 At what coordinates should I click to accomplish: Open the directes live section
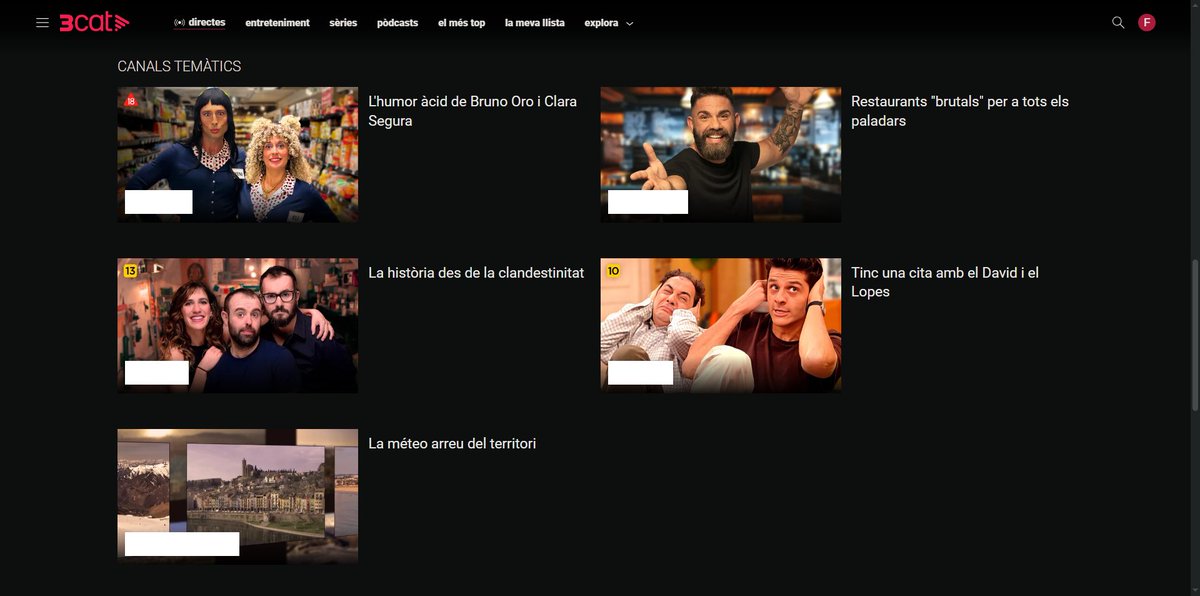(199, 22)
